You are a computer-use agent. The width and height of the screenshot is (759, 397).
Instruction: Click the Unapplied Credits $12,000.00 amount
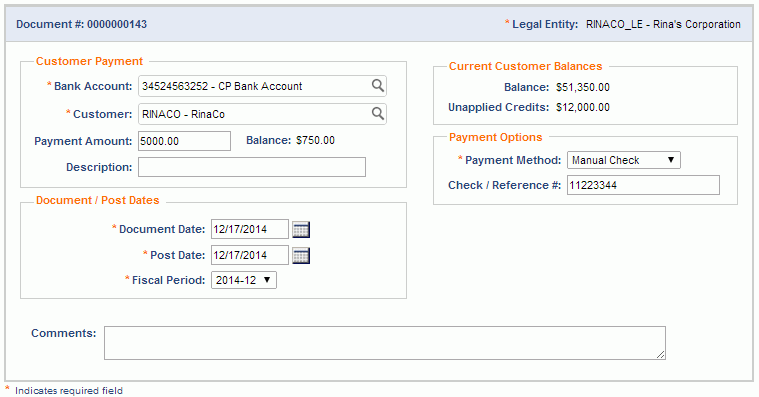click(583, 107)
